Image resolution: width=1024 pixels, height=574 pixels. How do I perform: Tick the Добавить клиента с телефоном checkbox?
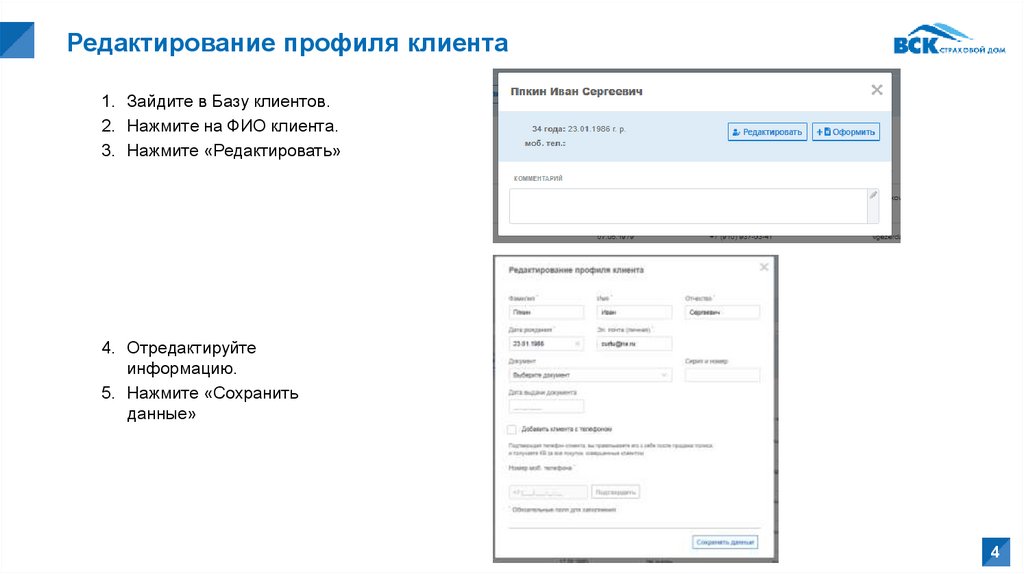512,430
